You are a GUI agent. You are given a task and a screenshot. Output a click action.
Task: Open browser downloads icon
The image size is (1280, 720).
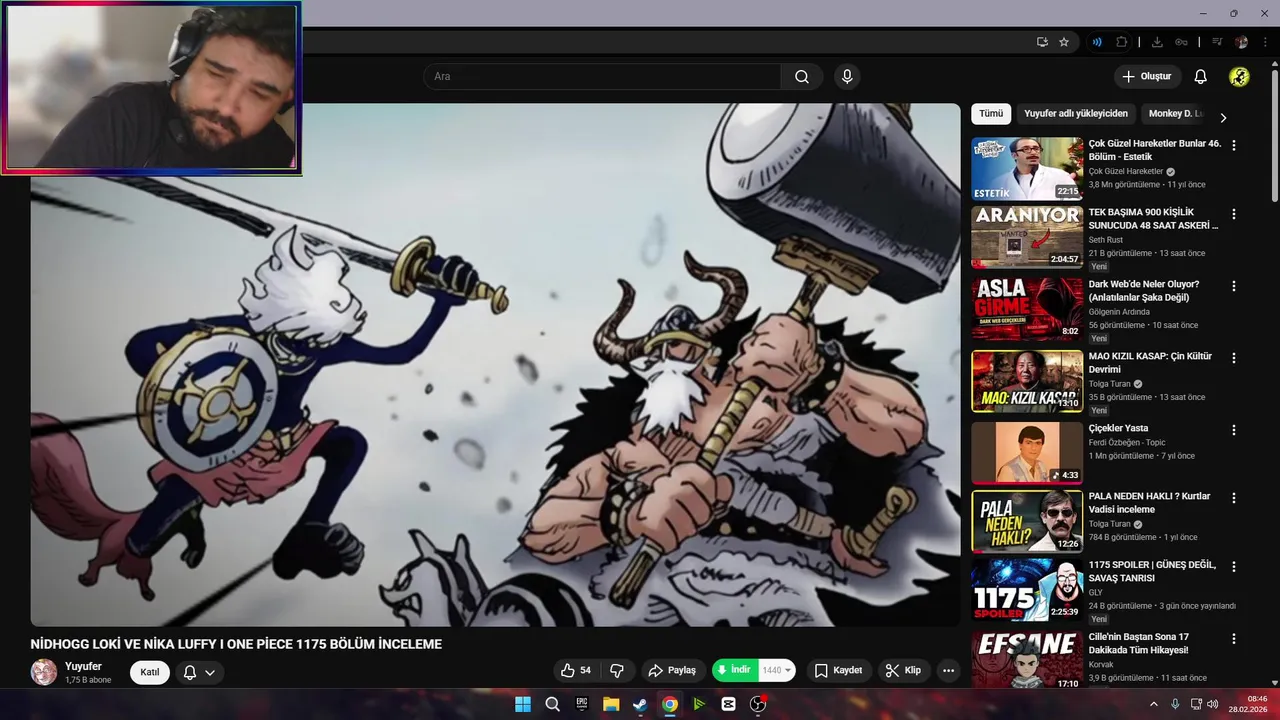tap(1157, 42)
